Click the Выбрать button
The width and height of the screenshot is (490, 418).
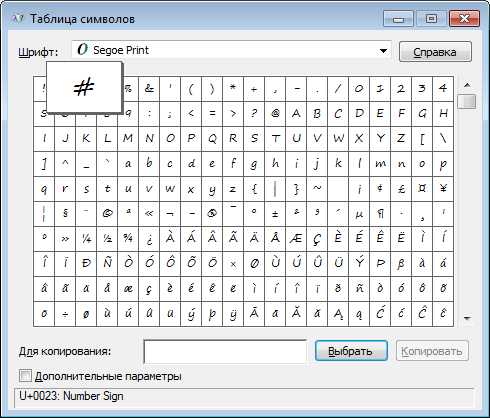coord(351,351)
